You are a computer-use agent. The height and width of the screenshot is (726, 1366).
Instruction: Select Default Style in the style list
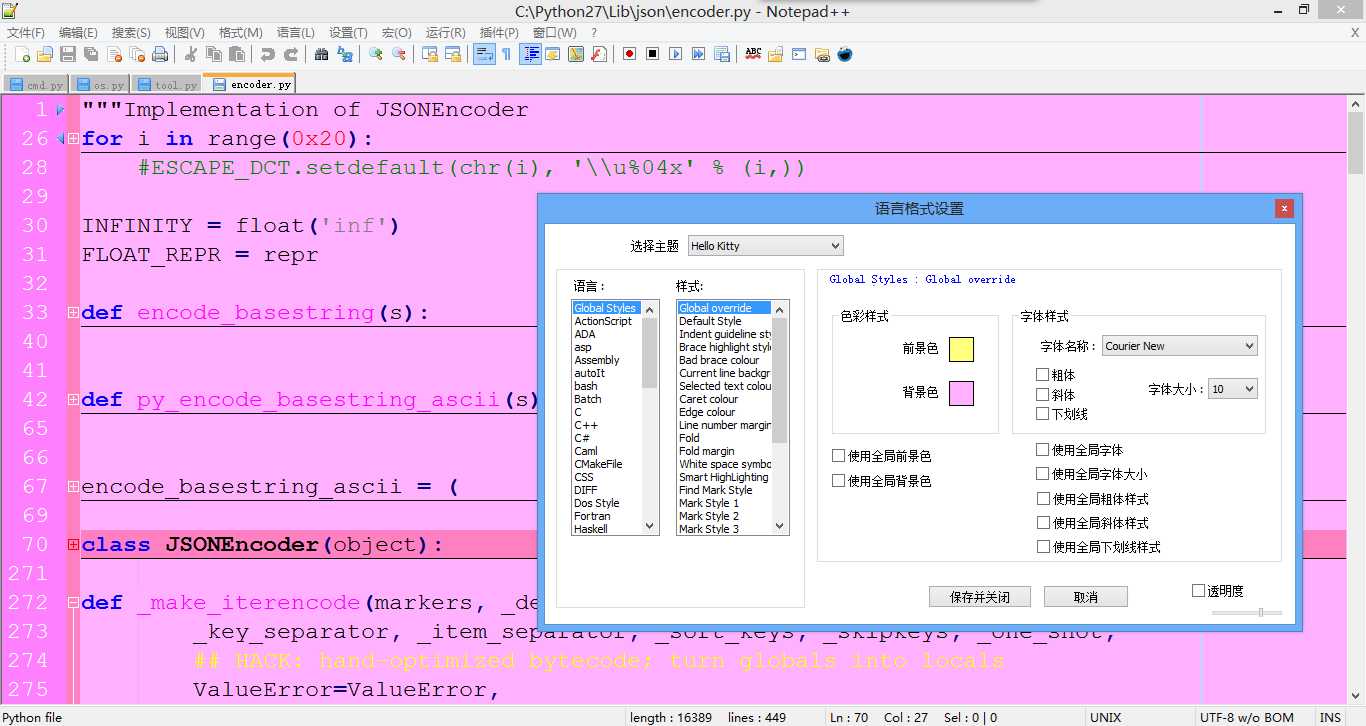(724, 321)
